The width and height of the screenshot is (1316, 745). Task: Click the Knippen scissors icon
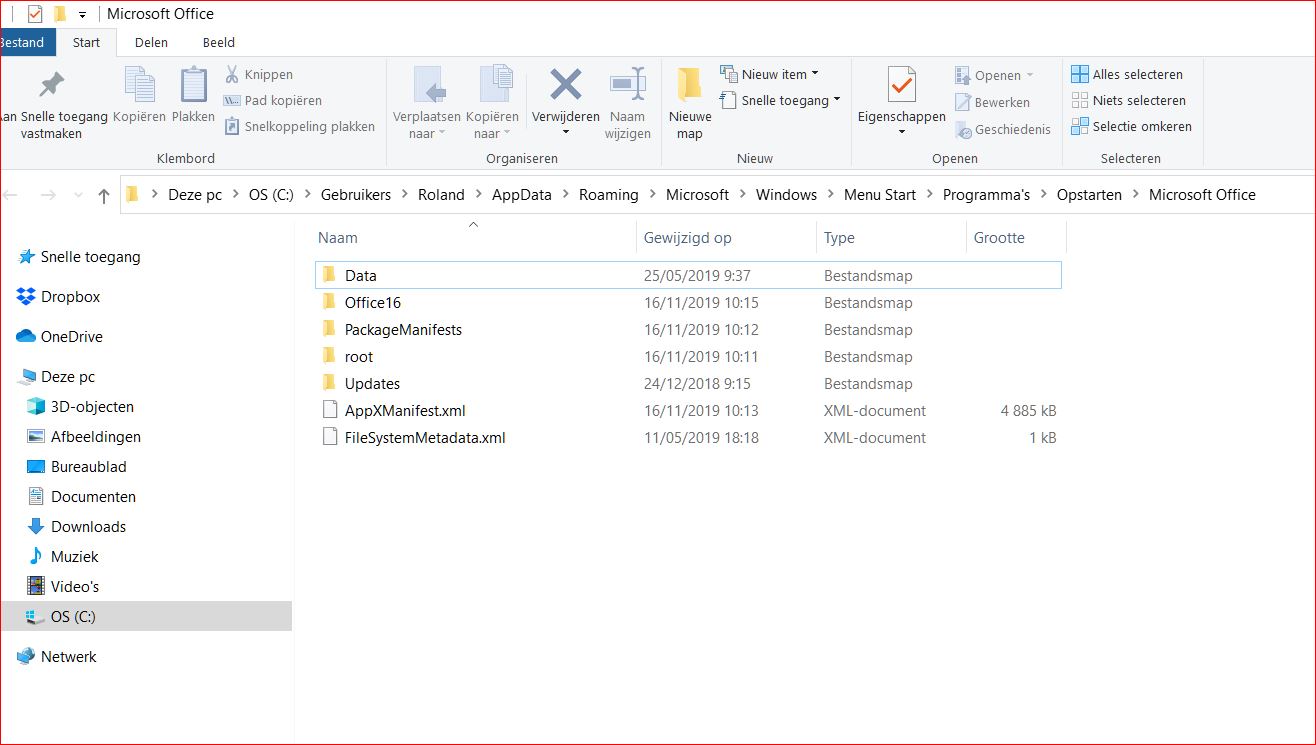232,75
